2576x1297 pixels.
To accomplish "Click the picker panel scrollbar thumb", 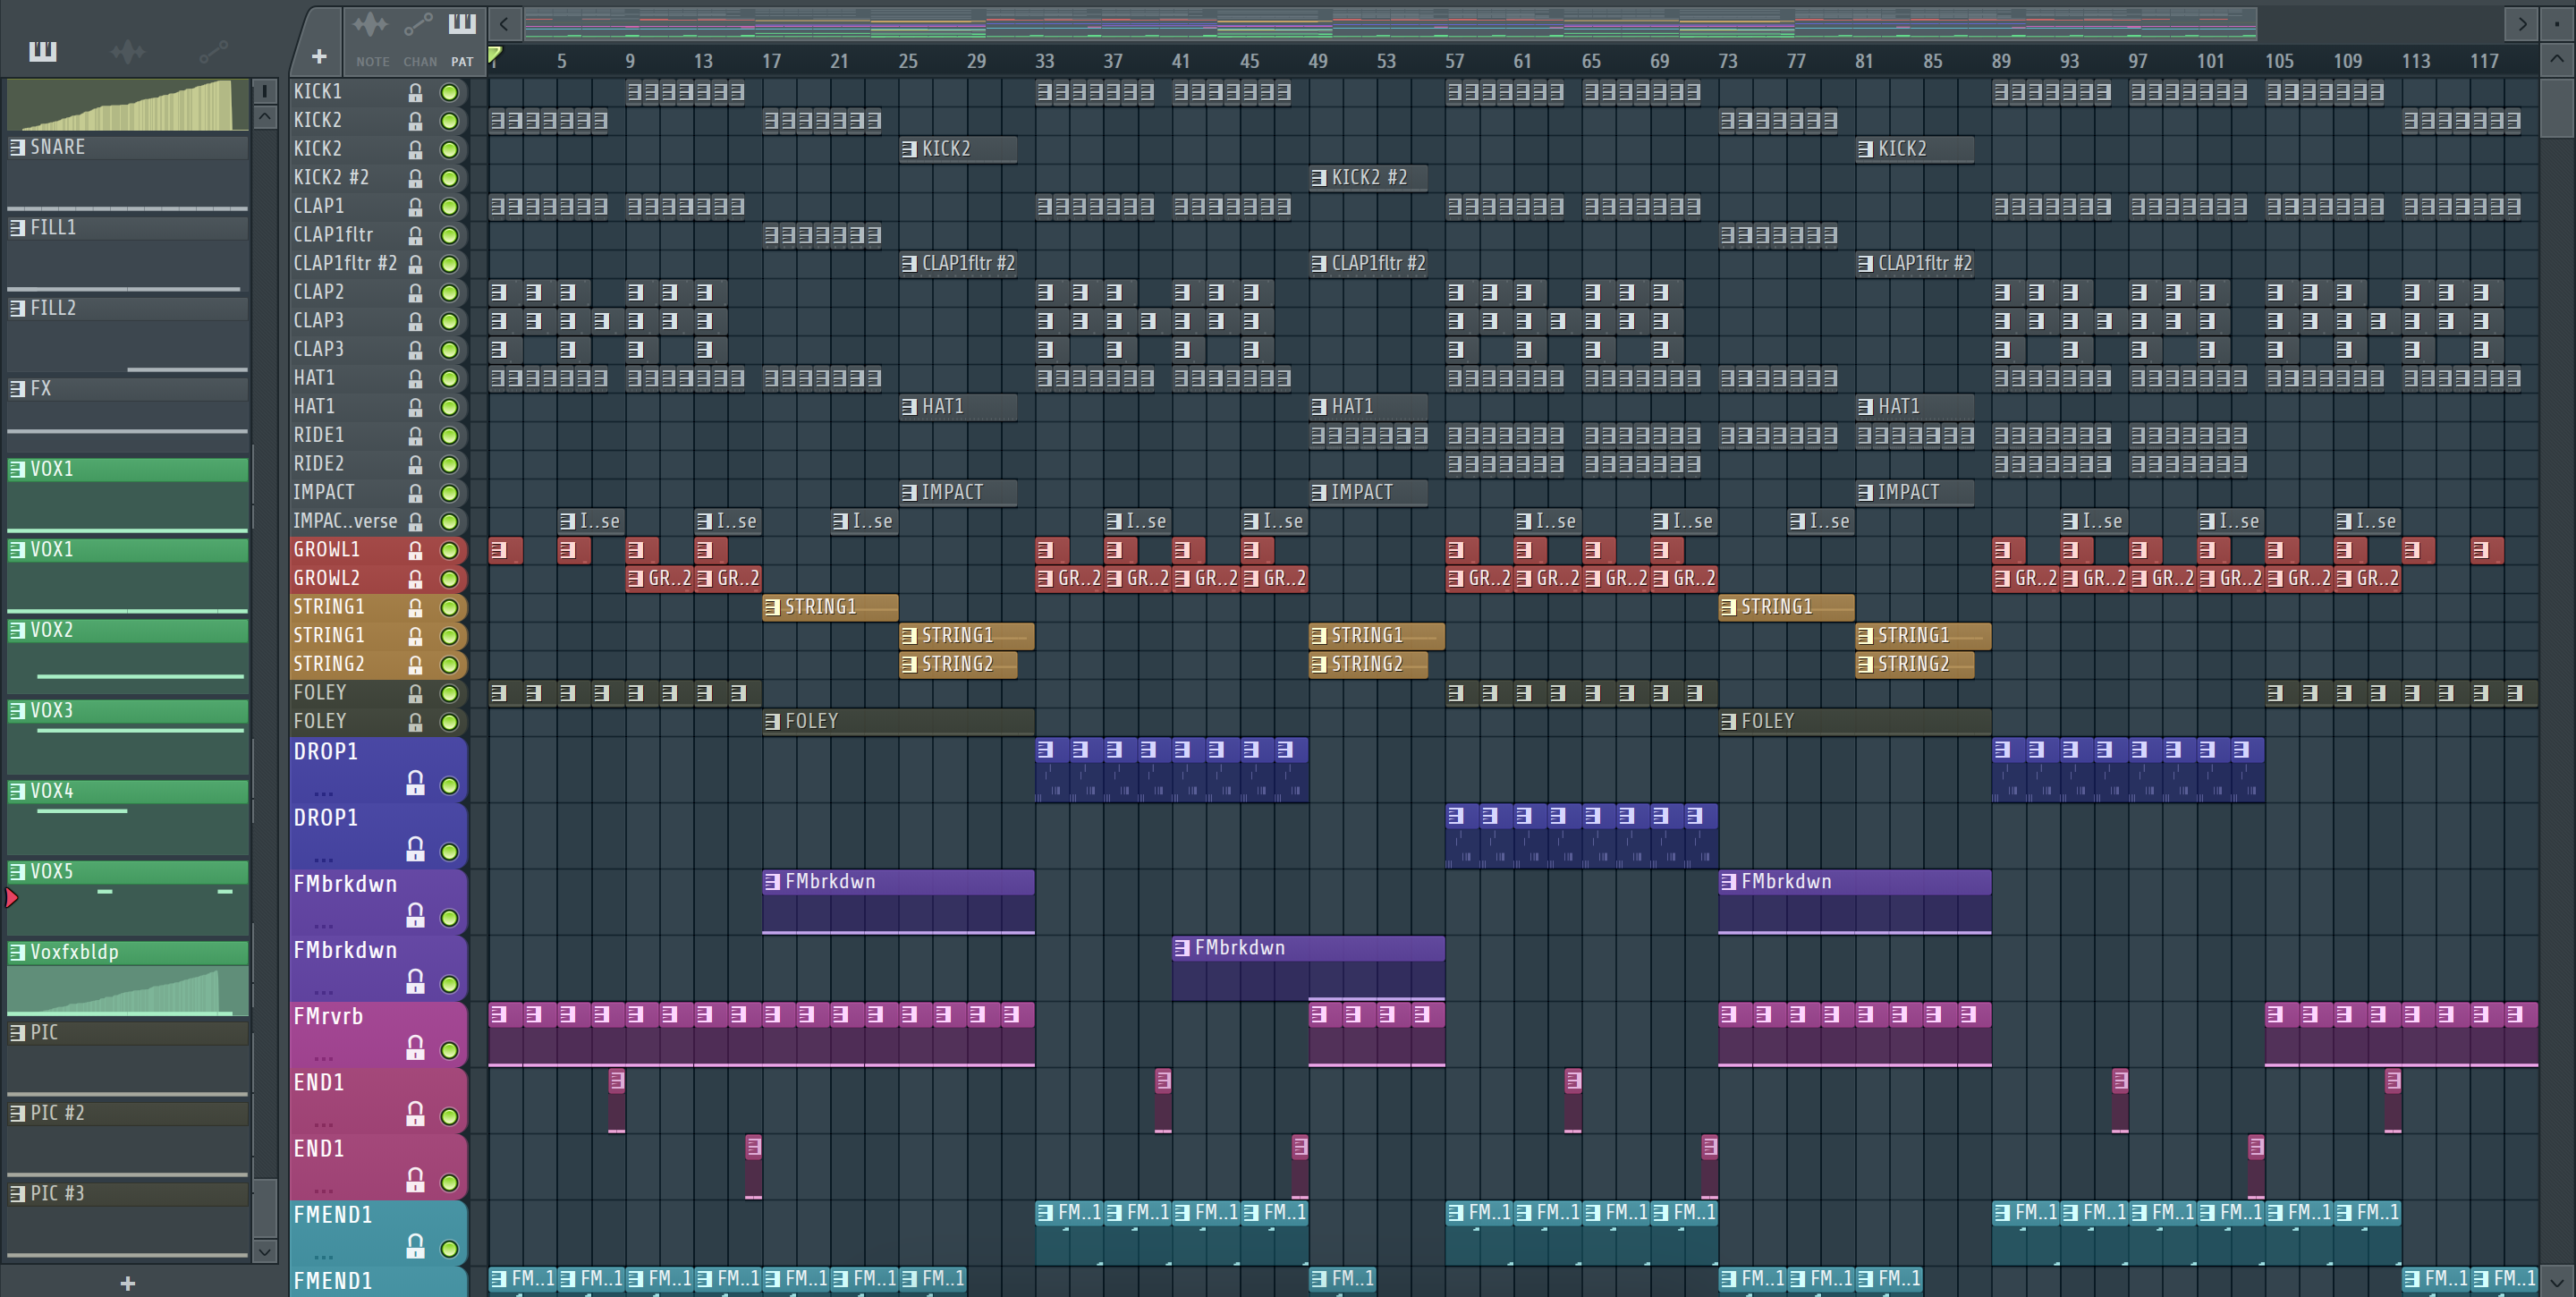I will 265,1208.
